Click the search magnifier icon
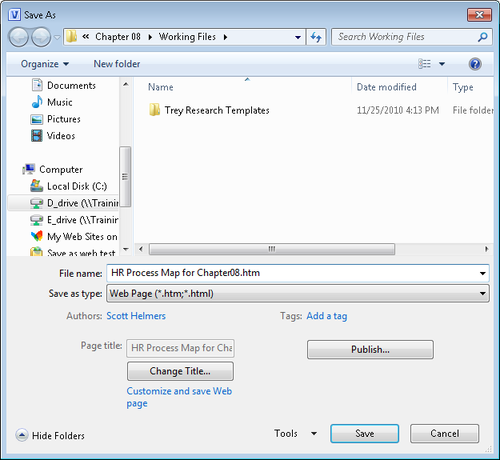 (x=482, y=37)
